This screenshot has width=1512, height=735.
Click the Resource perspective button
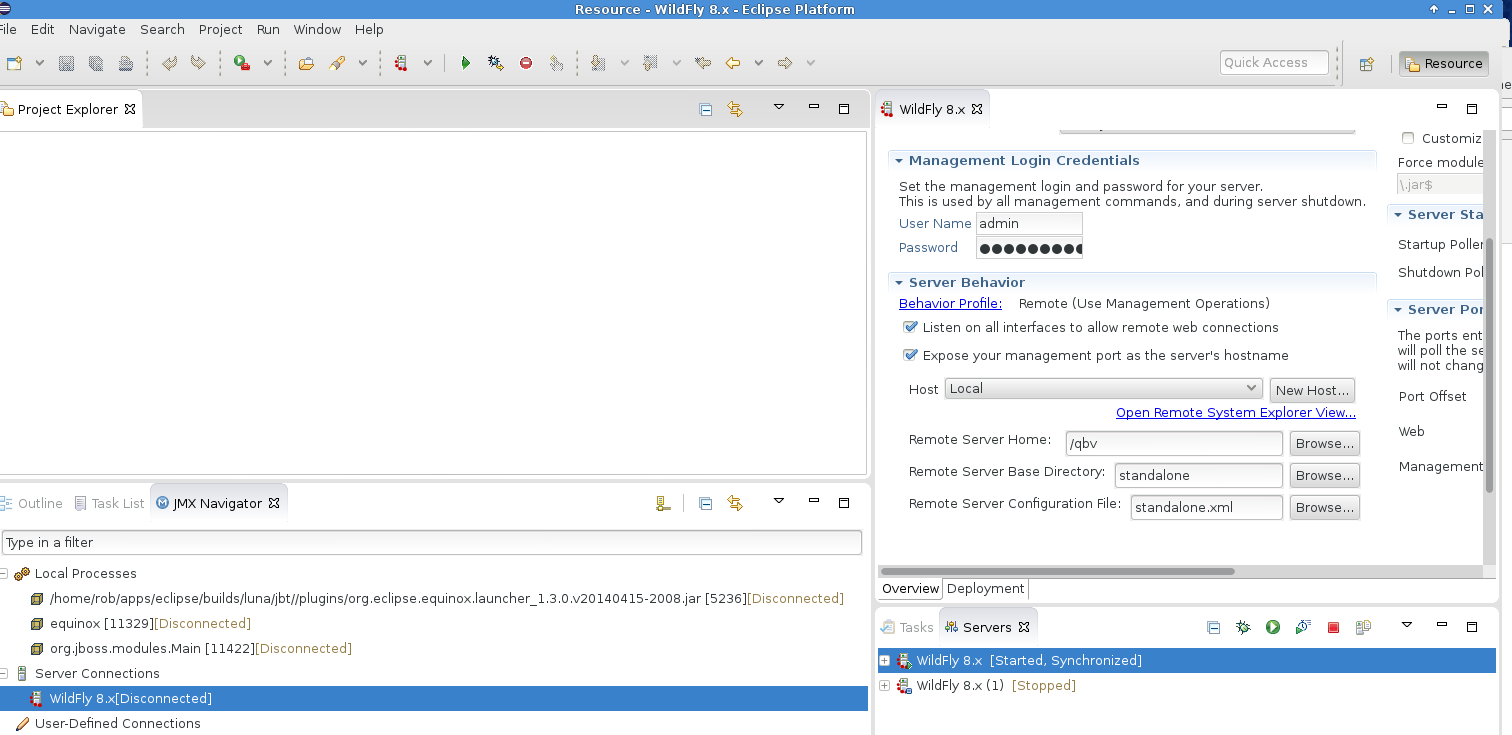[1444, 64]
